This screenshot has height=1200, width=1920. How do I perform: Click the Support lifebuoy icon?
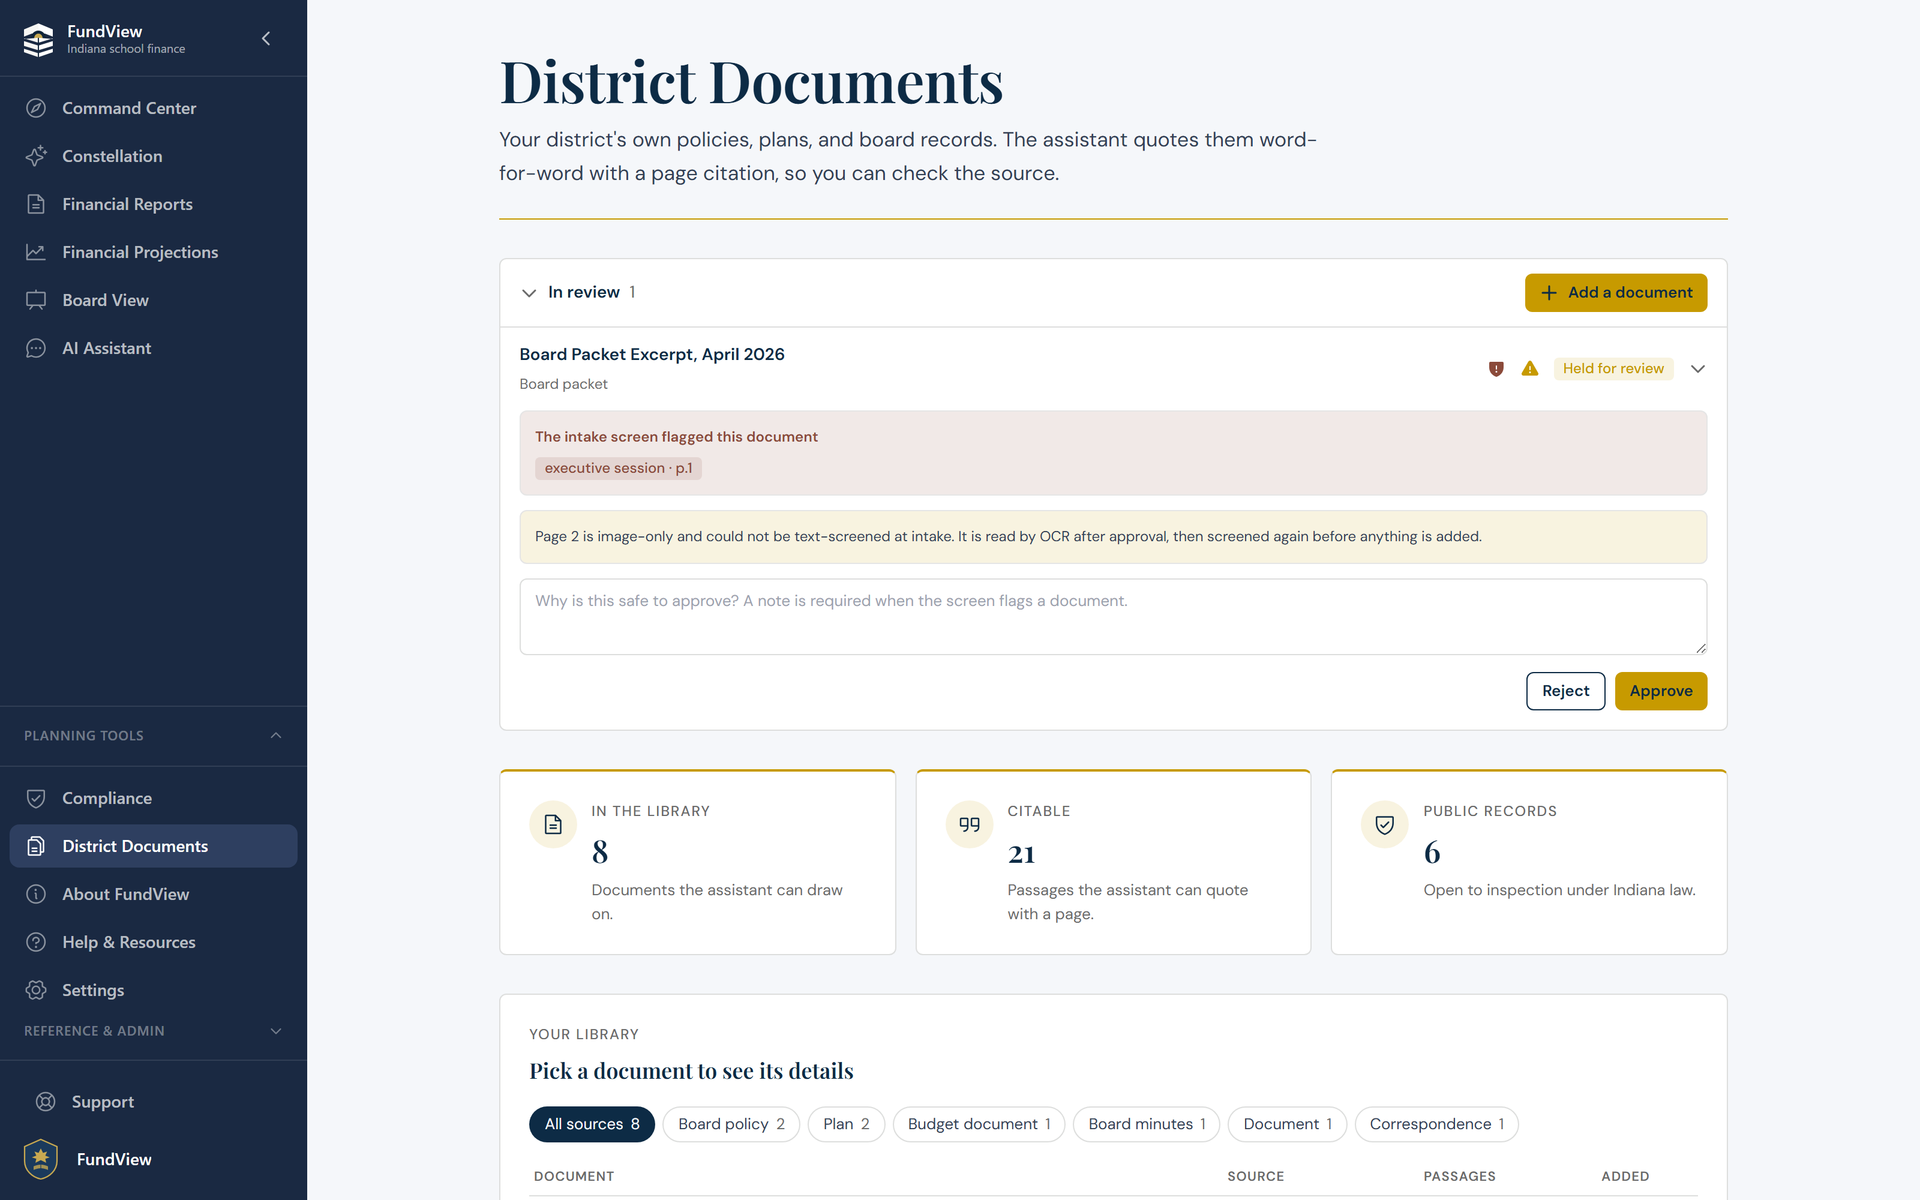pos(45,1102)
